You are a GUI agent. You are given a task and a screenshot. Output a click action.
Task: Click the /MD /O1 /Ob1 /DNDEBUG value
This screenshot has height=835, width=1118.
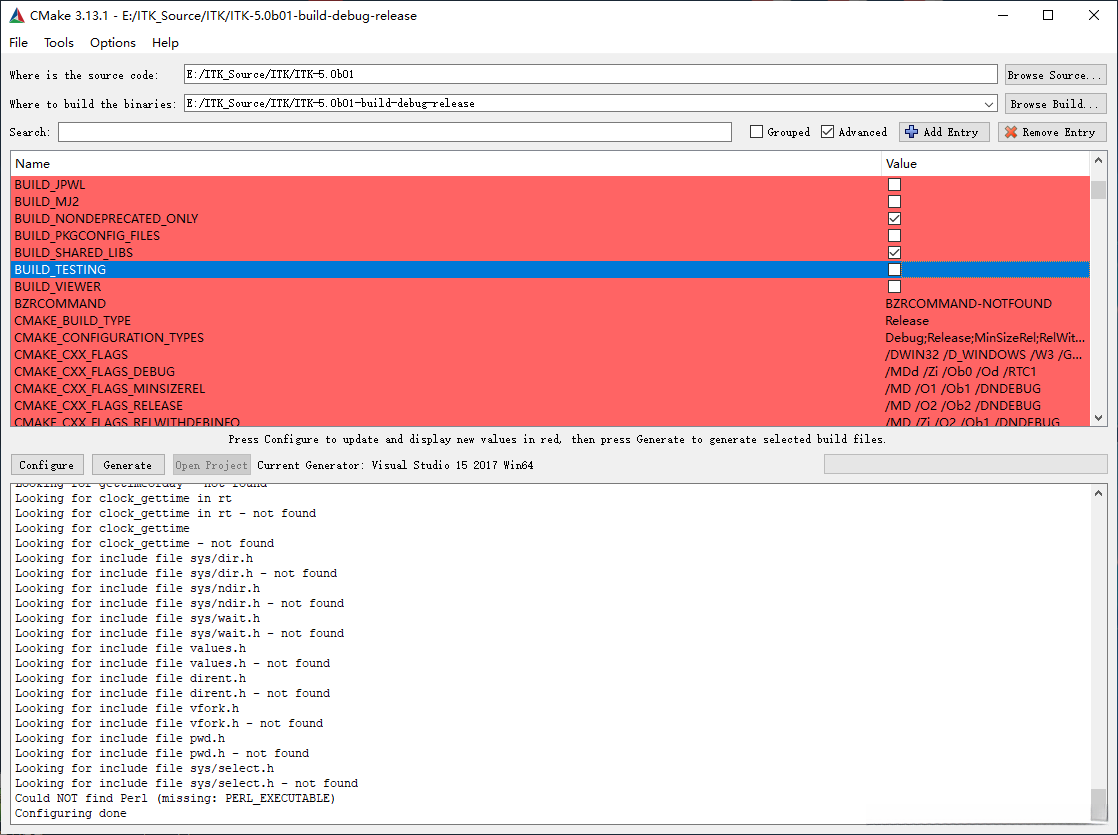pos(963,389)
